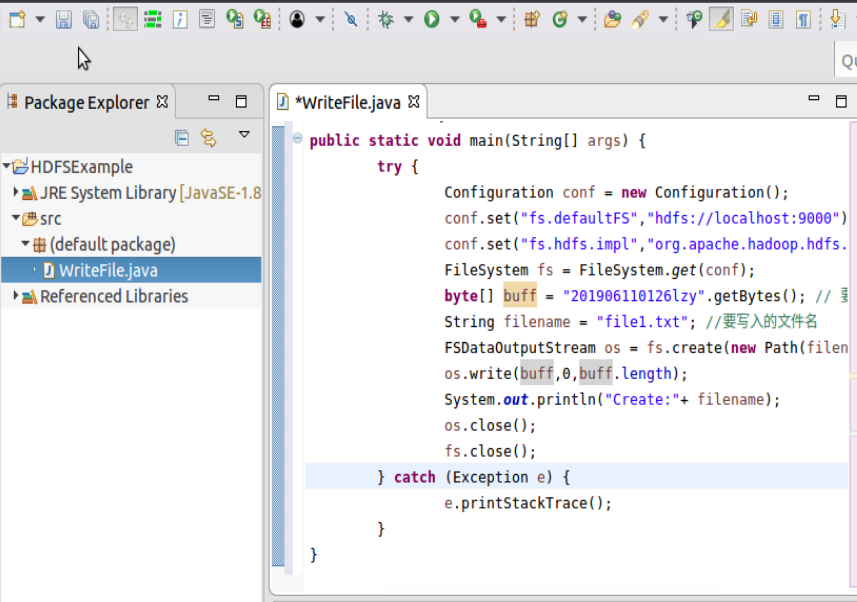The image size is (857, 602).
Task: Collapse the main method using fold marker
Action: (297, 140)
